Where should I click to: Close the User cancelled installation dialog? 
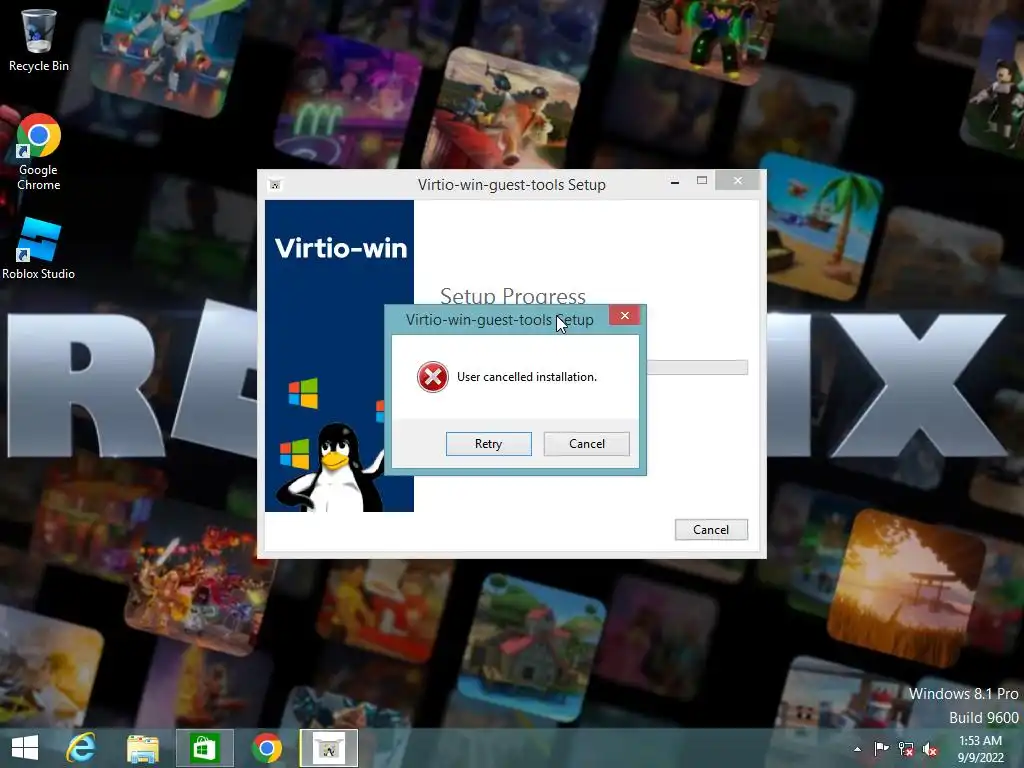coord(624,315)
